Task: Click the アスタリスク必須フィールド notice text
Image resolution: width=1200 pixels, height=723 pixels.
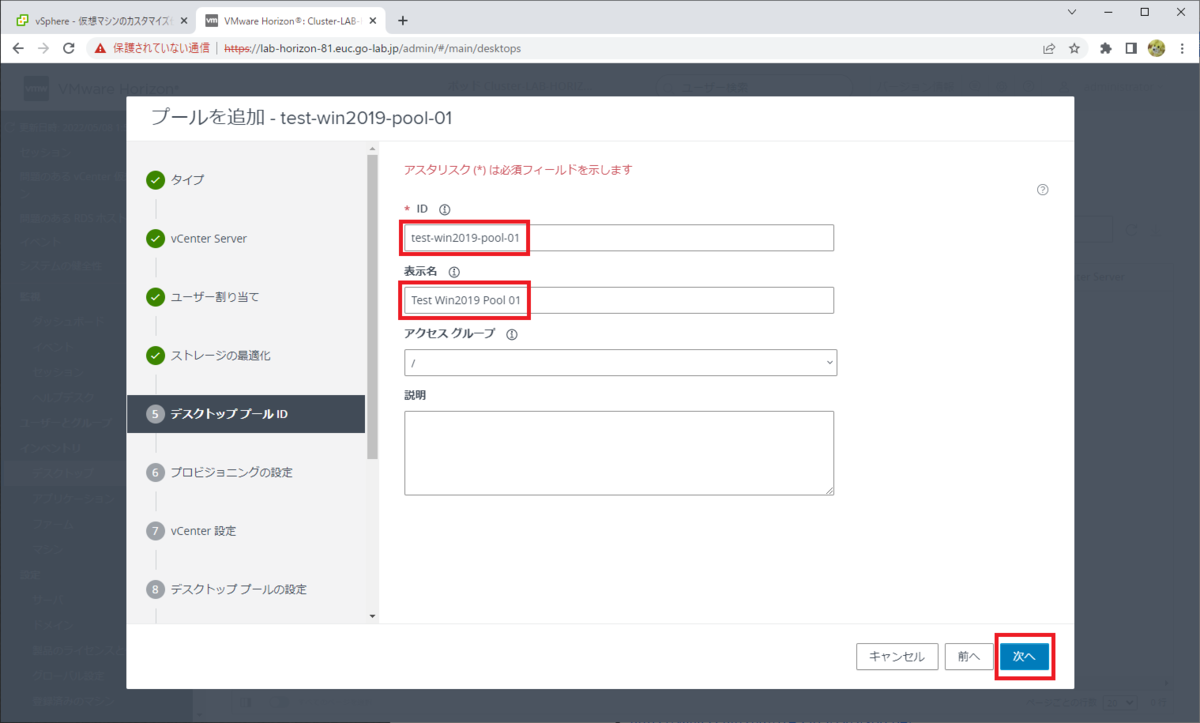Action: (x=518, y=170)
